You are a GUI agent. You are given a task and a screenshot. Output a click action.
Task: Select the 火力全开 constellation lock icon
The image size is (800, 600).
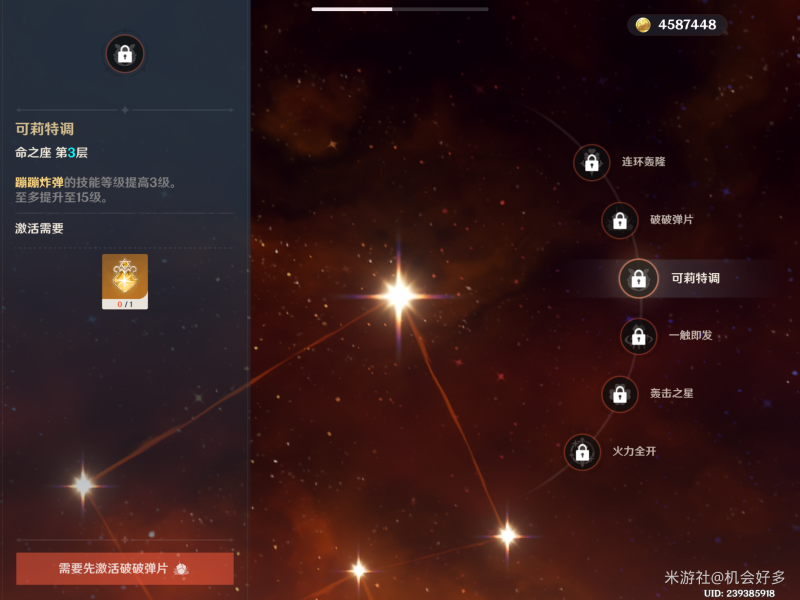click(x=582, y=452)
